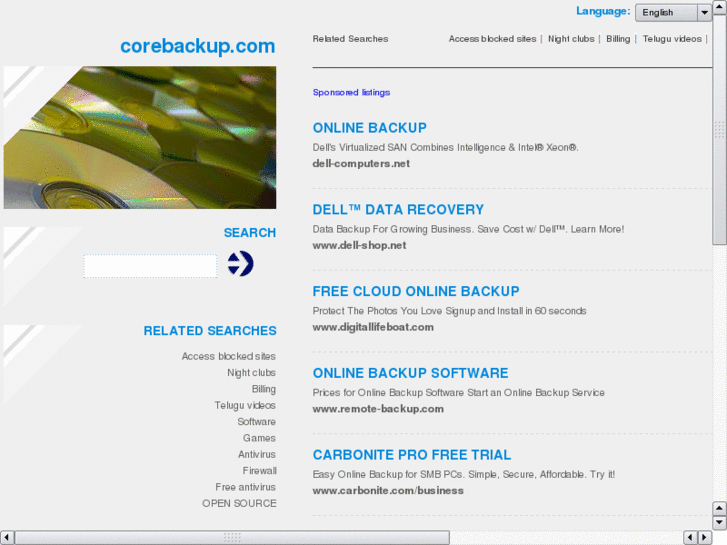Open Access blocked sites in sidebar list
The width and height of the screenshot is (727, 545).
click(x=229, y=356)
